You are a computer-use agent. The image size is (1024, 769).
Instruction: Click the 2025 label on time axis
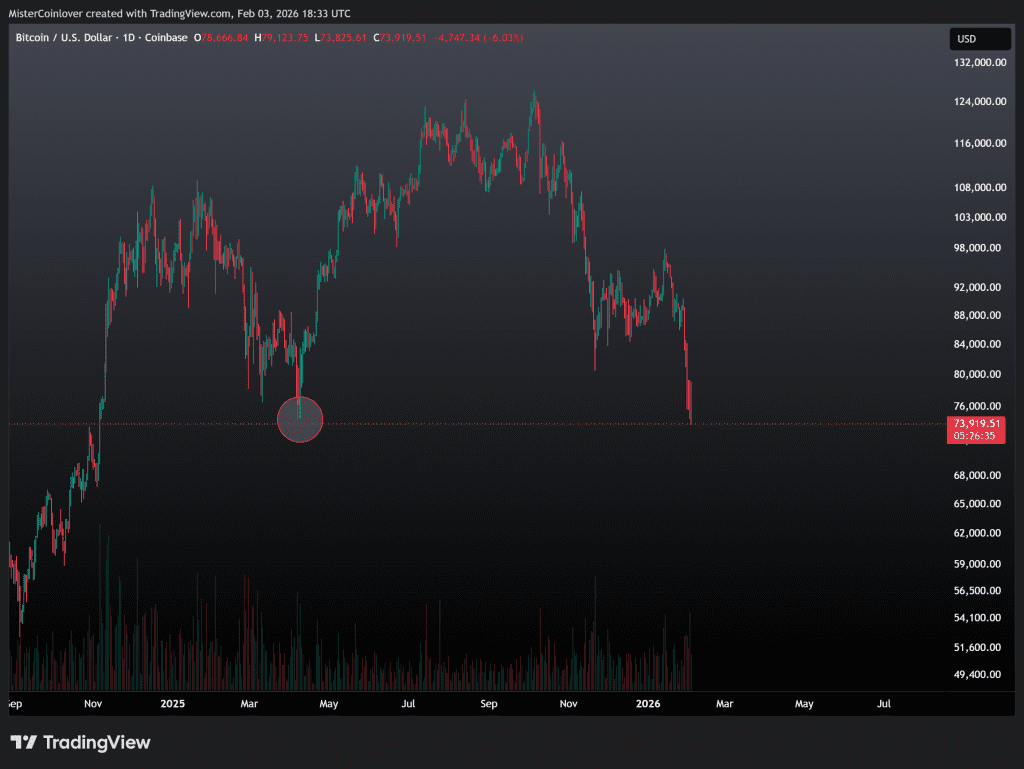pyautogui.click(x=173, y=704)
